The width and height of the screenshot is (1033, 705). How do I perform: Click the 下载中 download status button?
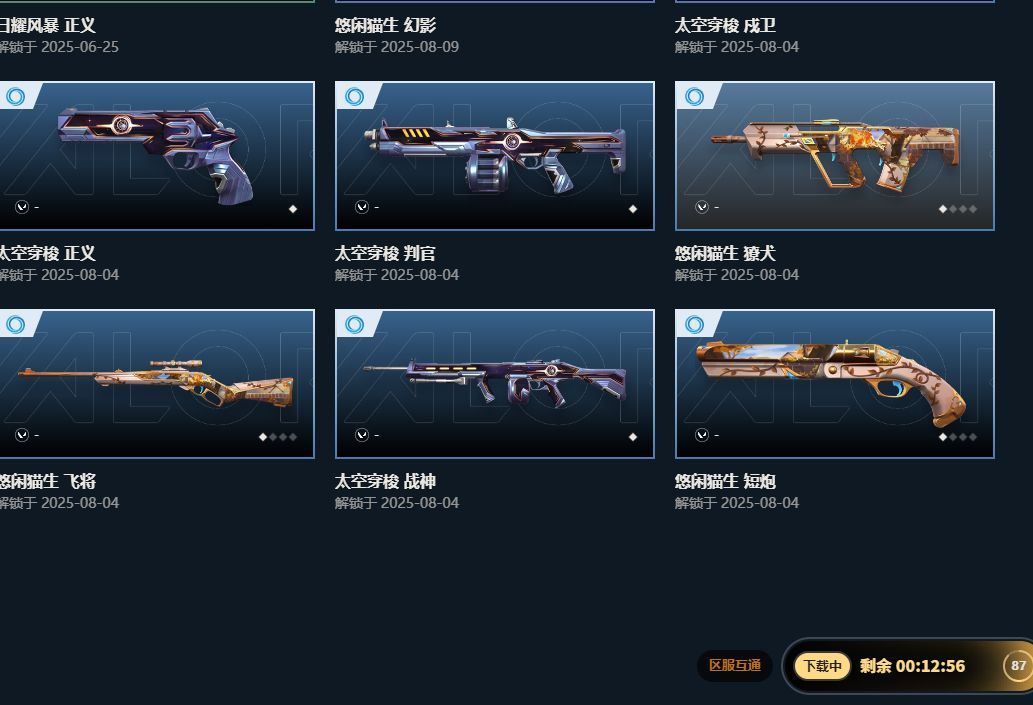click(822, 666)
